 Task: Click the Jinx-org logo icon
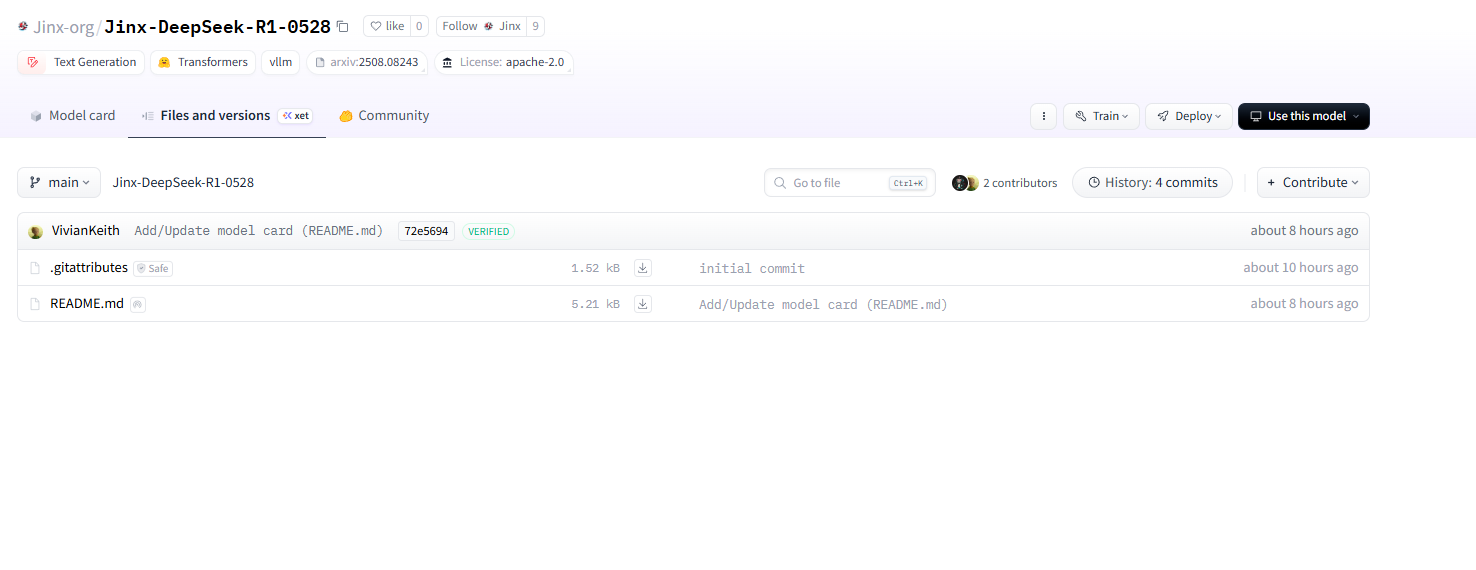[23, 27]
